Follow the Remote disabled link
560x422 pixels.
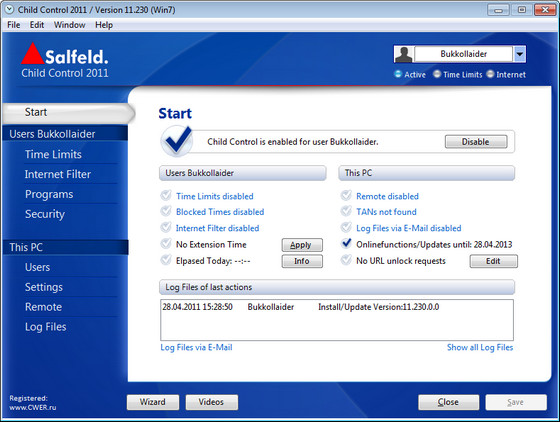coord(388,196)
